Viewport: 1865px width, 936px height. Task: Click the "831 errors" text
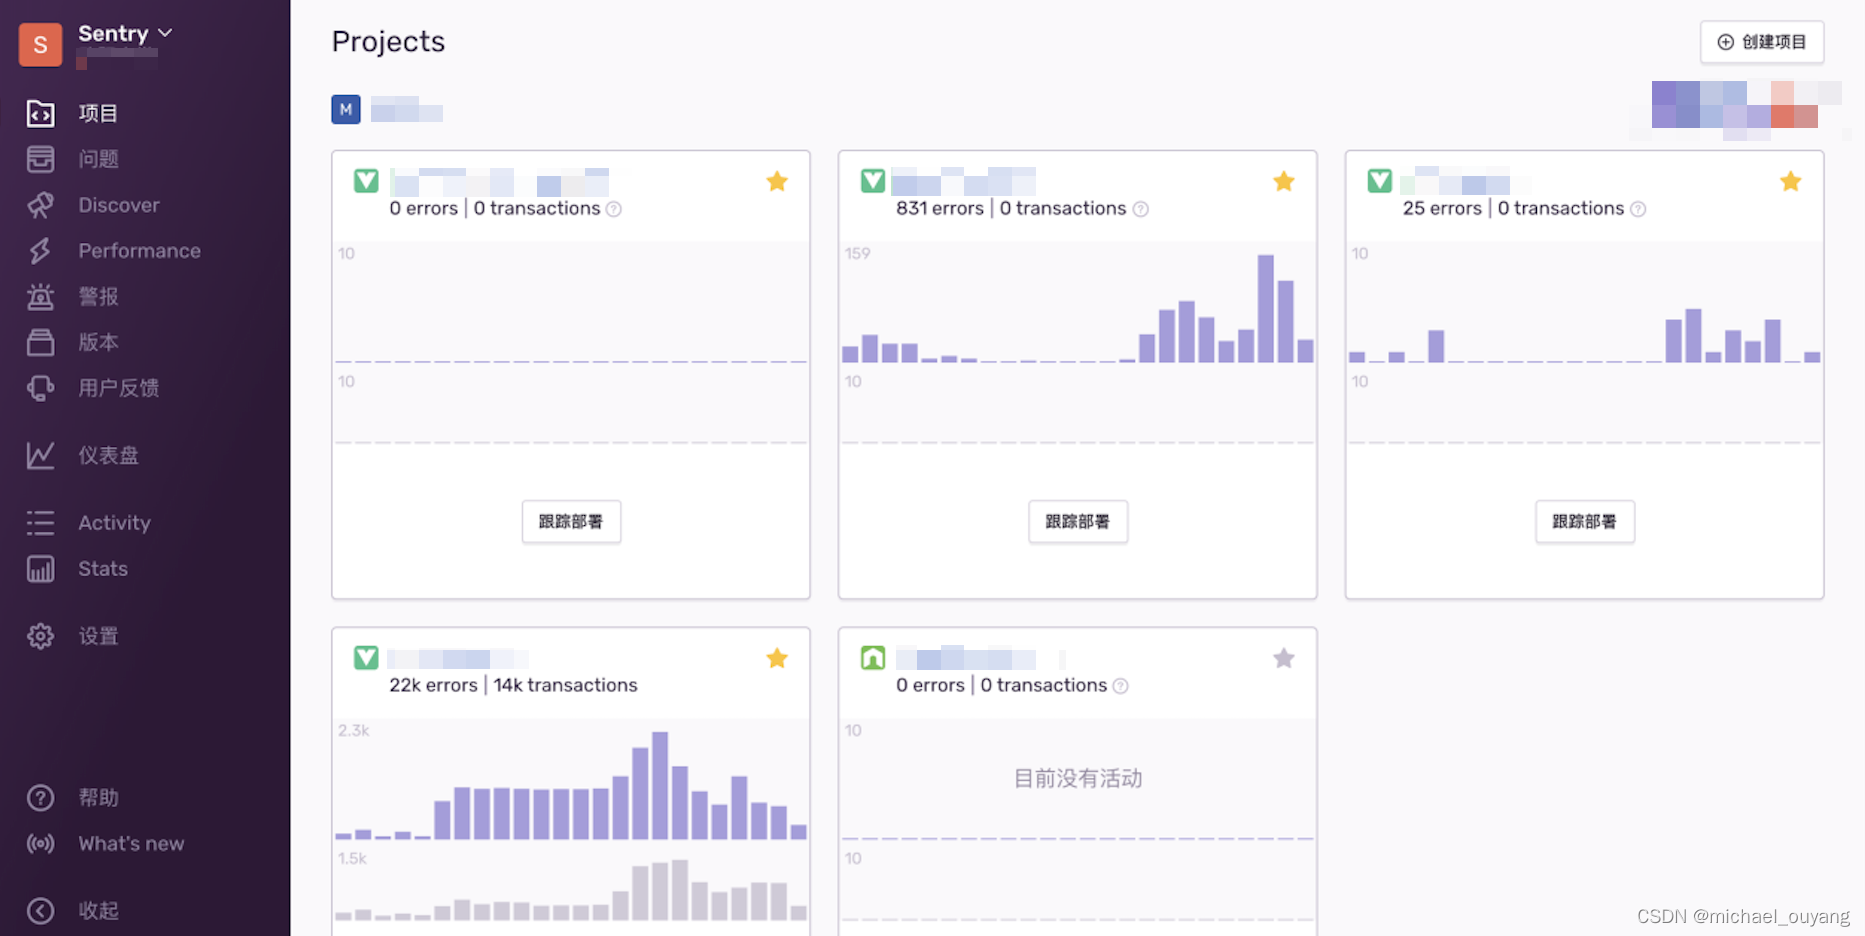pos(940,208)
